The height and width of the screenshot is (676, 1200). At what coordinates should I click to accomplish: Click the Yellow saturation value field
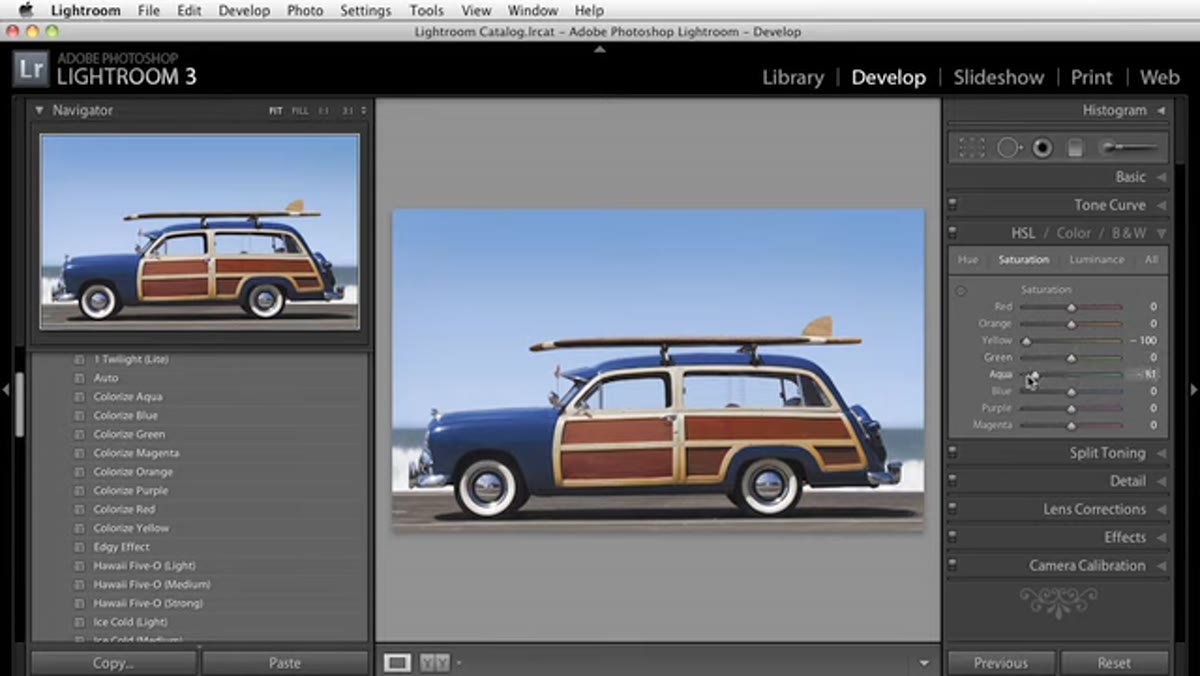1145,341
